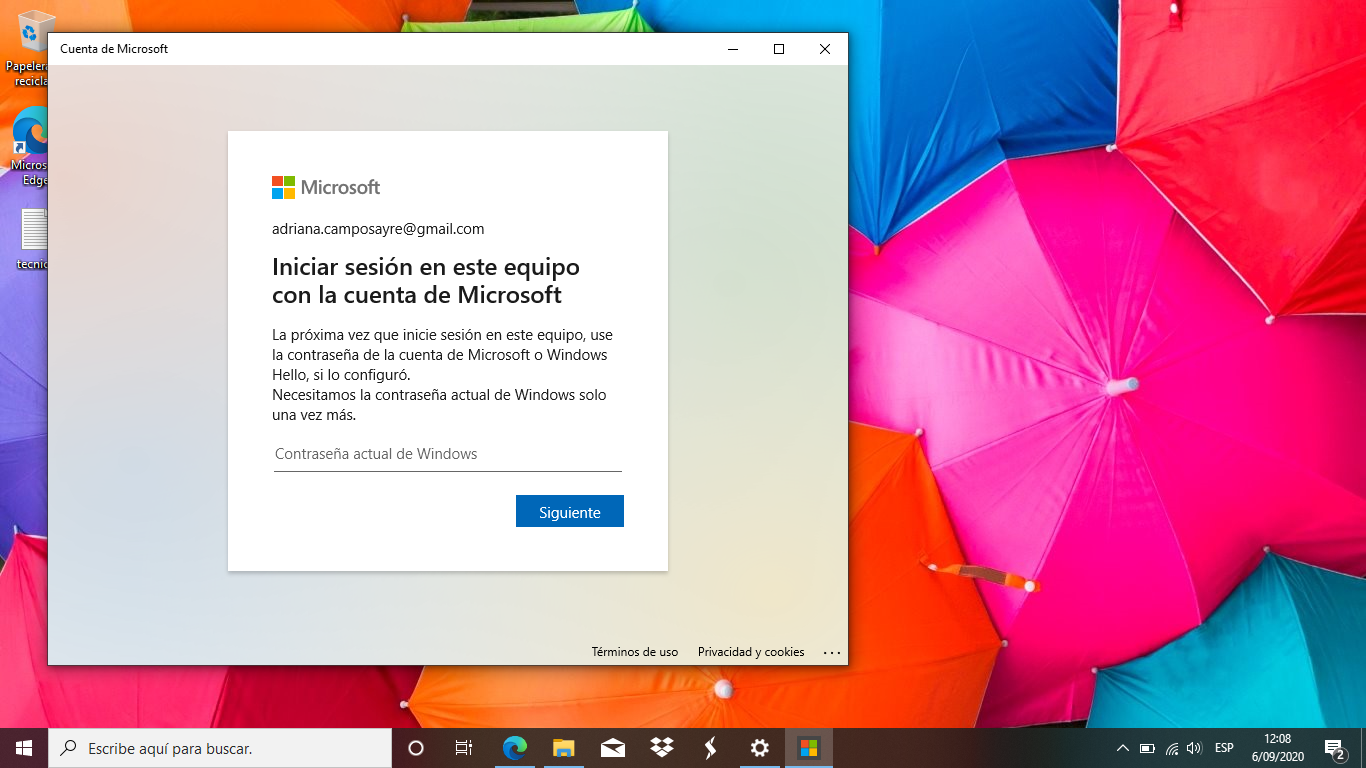The image size is (1366, 768).
Task: Close the Cuenta de Microsoft window
Action: point(825,49)
